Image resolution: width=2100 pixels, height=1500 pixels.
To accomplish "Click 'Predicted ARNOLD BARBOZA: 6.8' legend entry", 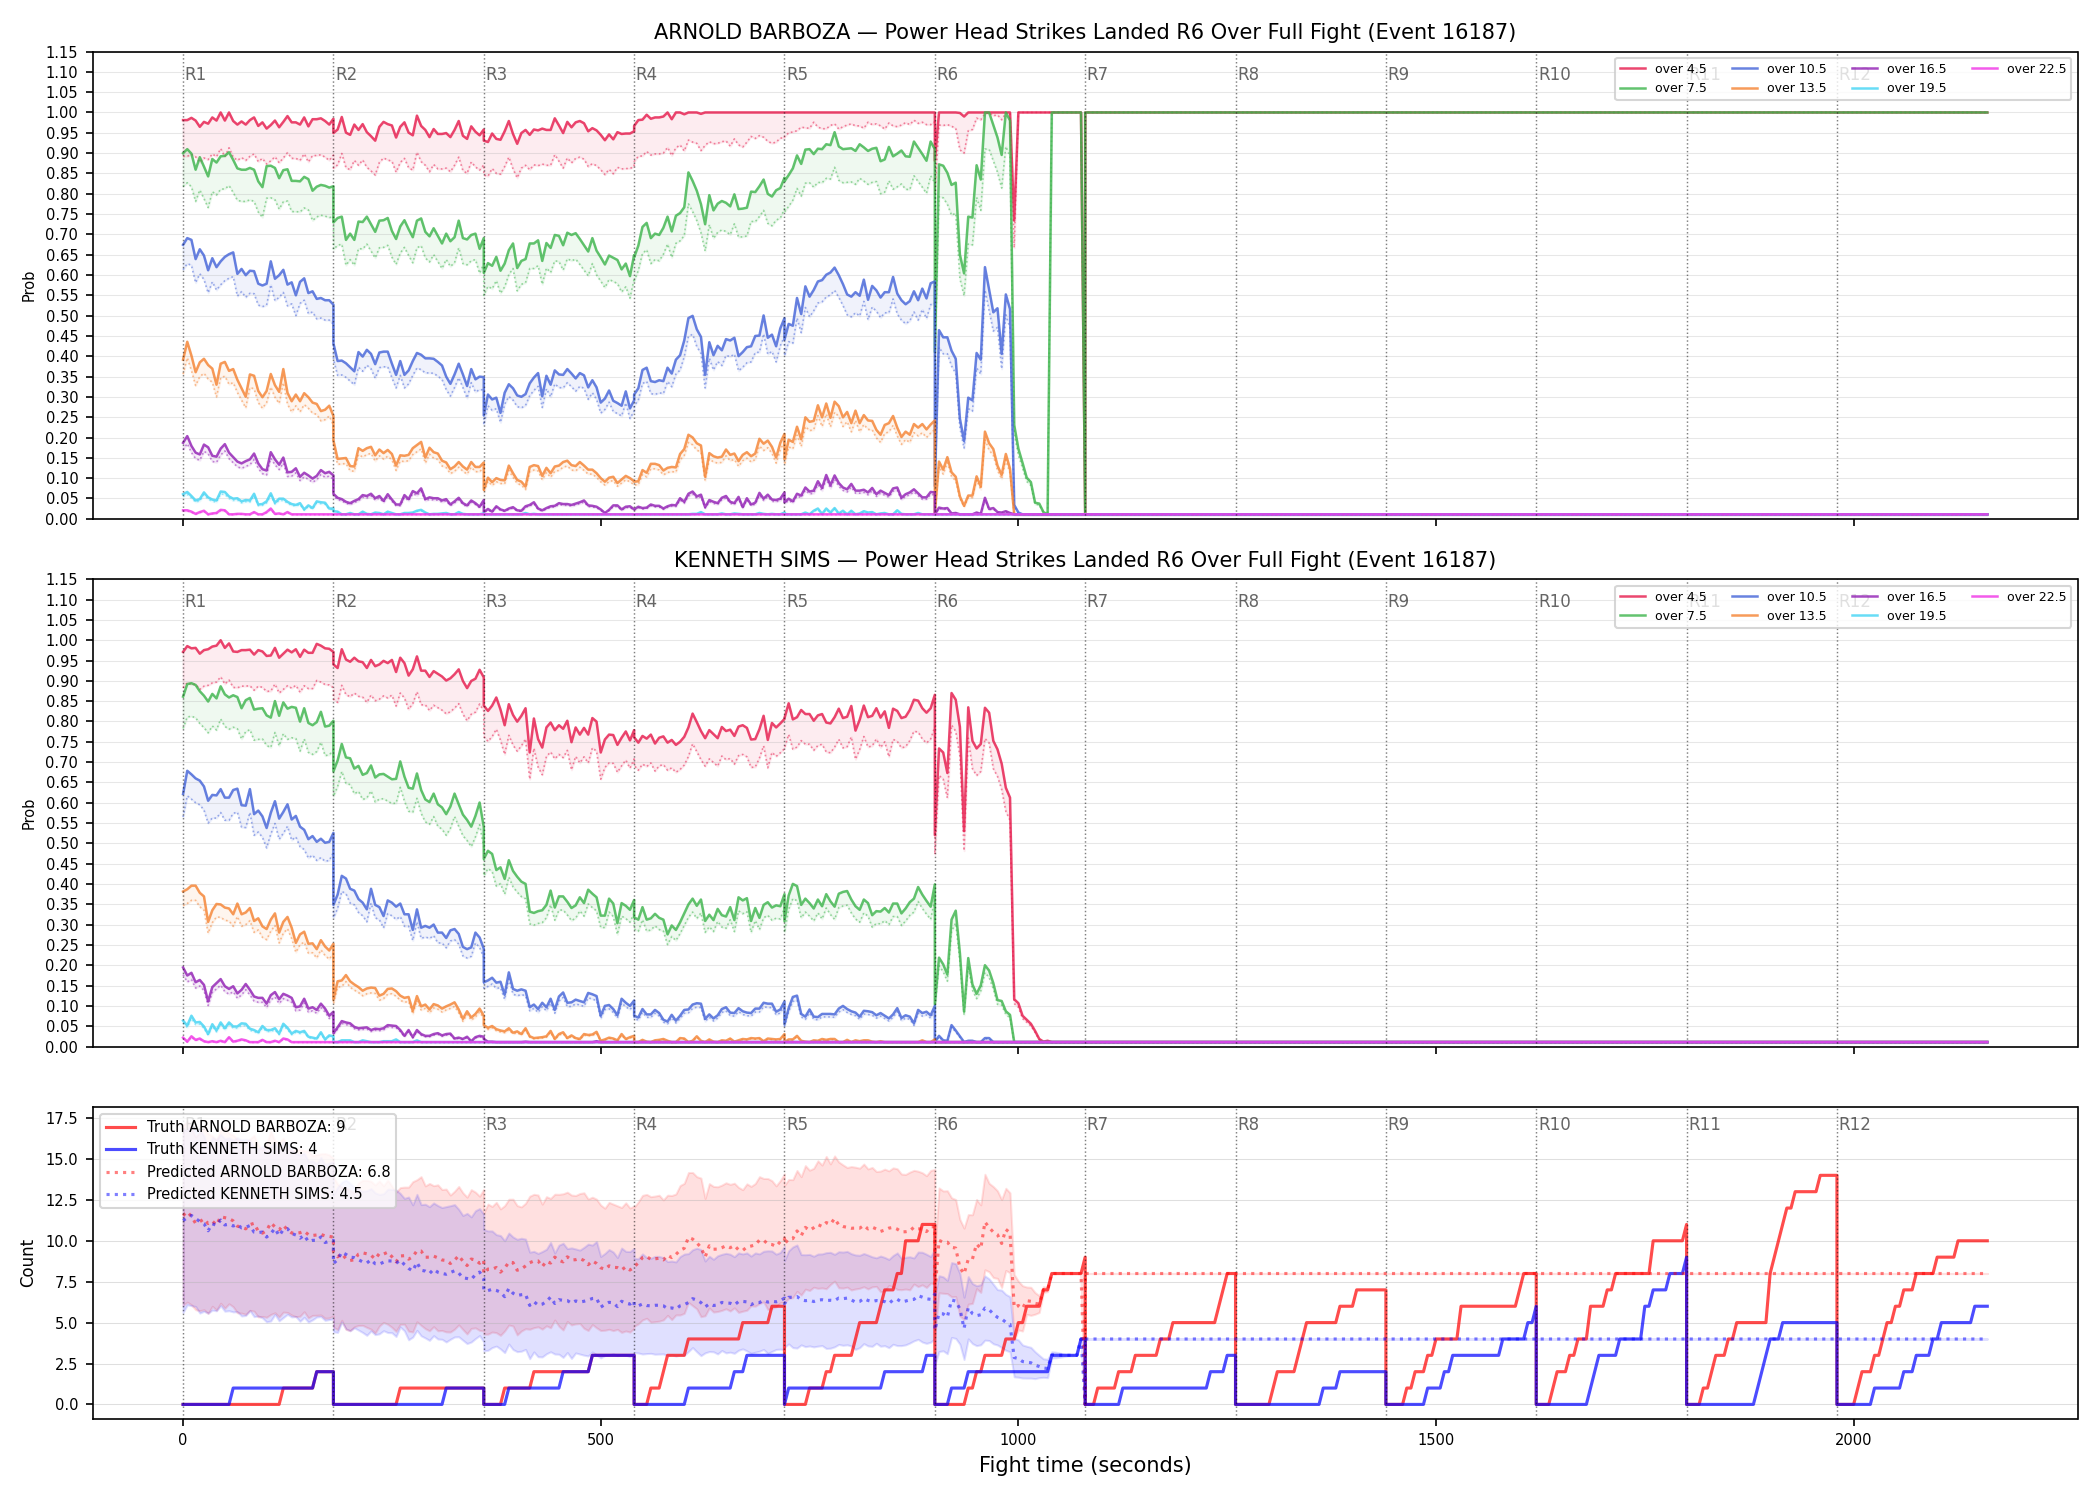I will point(247,1171).
